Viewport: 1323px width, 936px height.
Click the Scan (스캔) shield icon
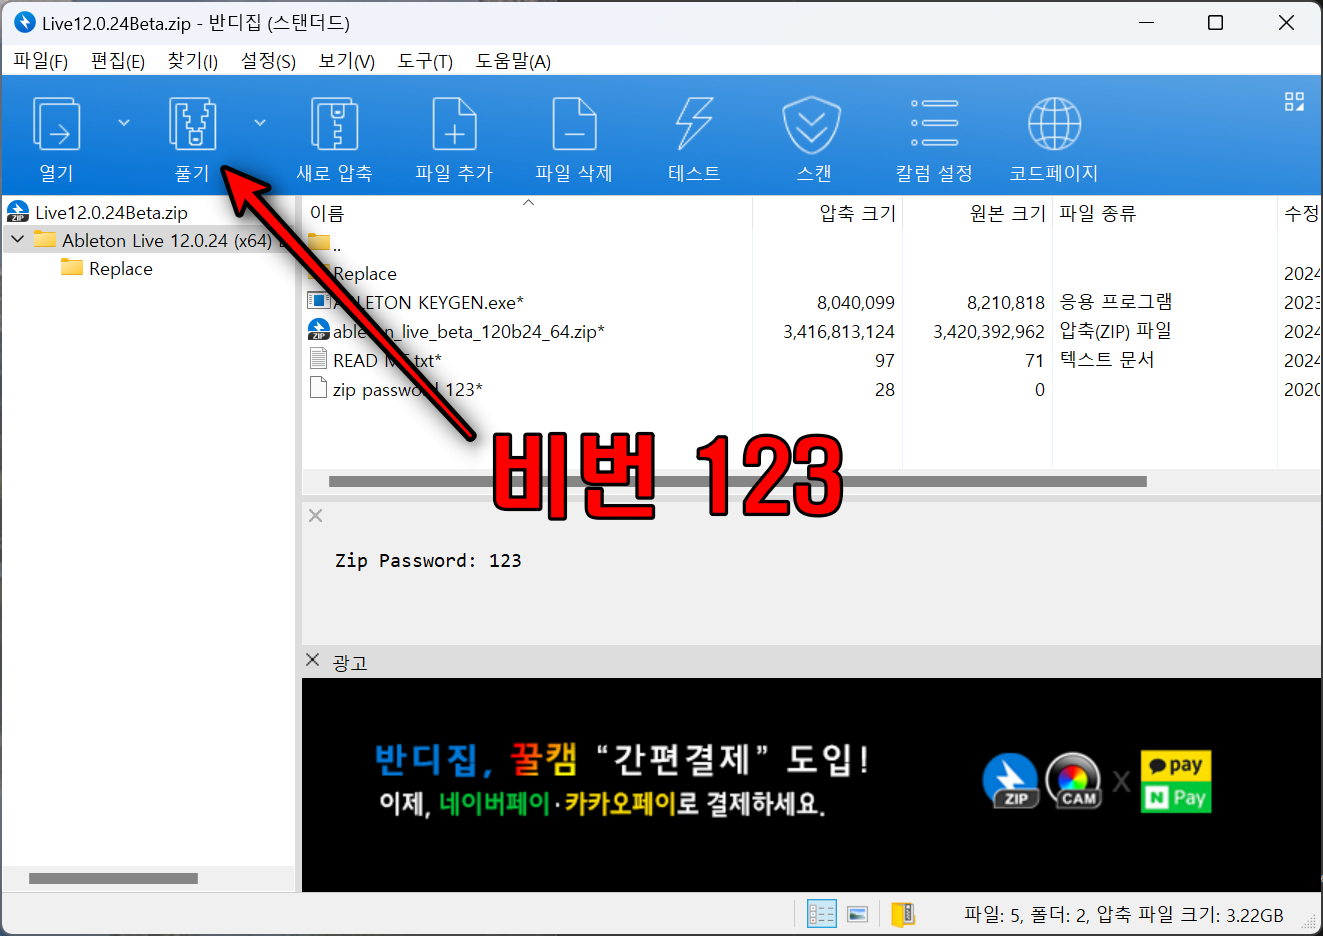coord(811,124)
